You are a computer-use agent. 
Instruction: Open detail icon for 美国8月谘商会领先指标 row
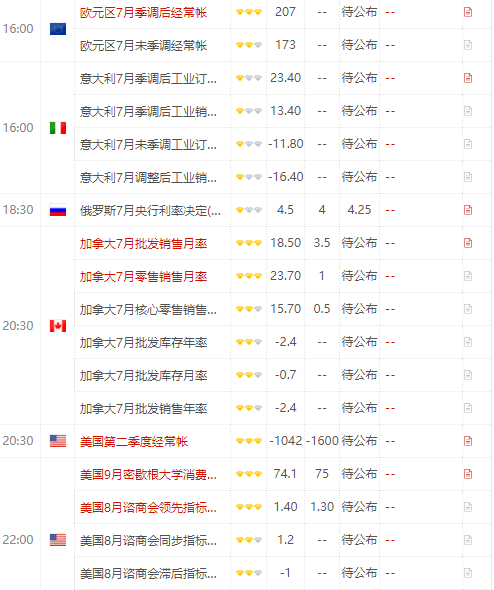pyautogui.click(x=468, y=507)
